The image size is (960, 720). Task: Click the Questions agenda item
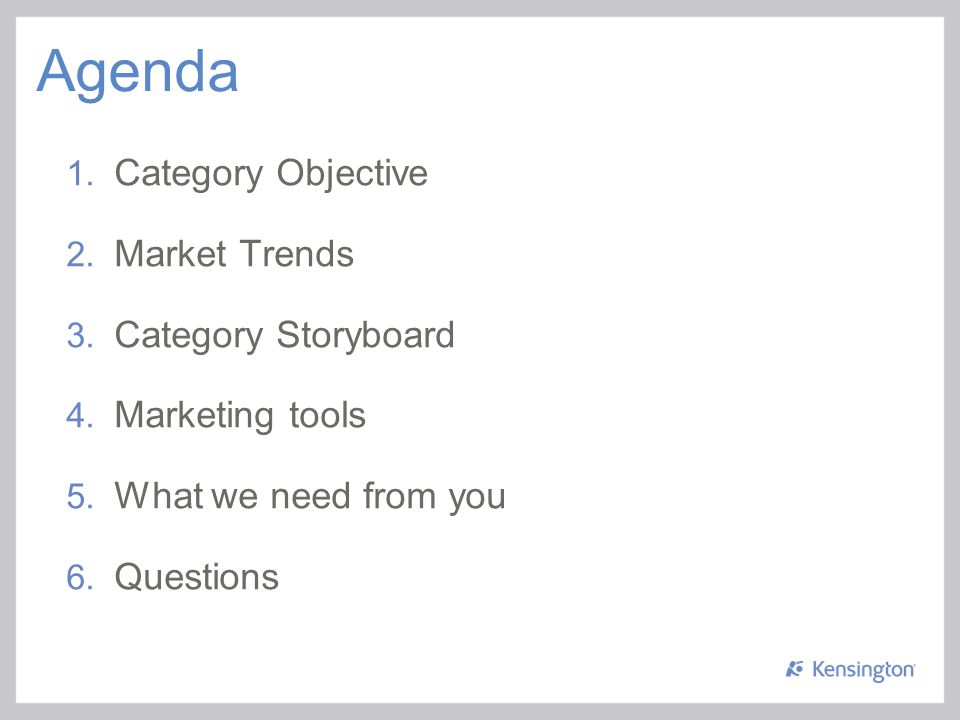197,577
